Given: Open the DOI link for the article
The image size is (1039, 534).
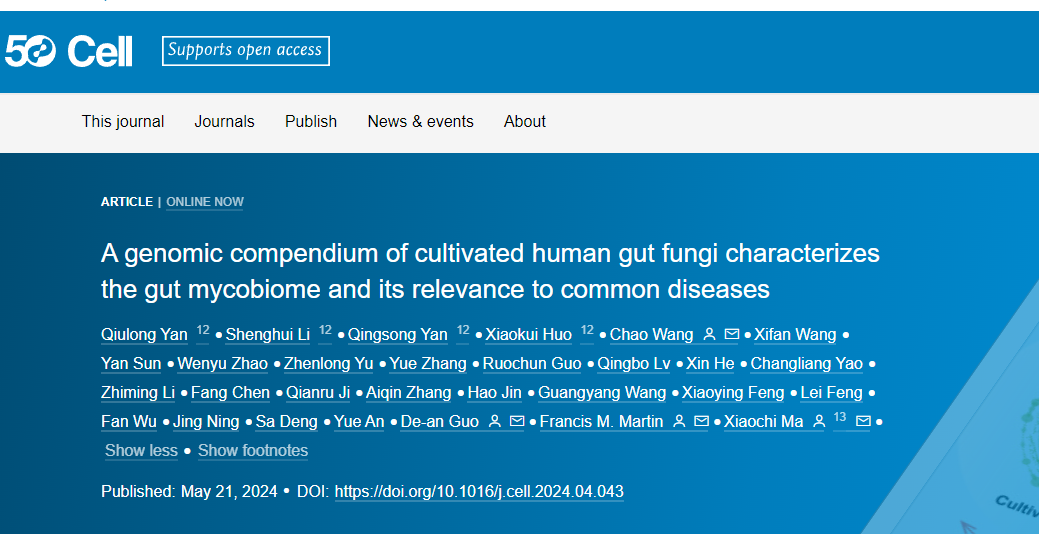Looking at the screenshot, I should pyautogui.click(x=479, y=492).
